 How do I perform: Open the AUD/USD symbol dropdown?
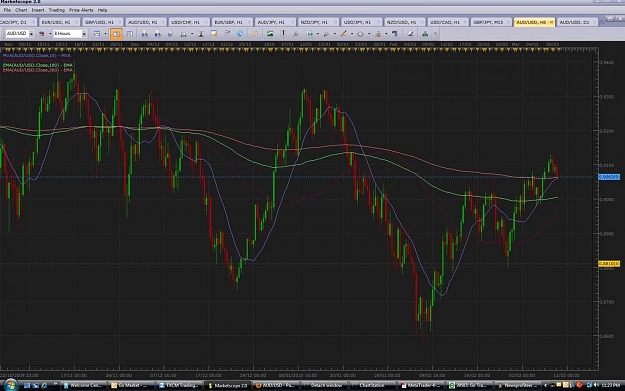[x=31, y=34]
